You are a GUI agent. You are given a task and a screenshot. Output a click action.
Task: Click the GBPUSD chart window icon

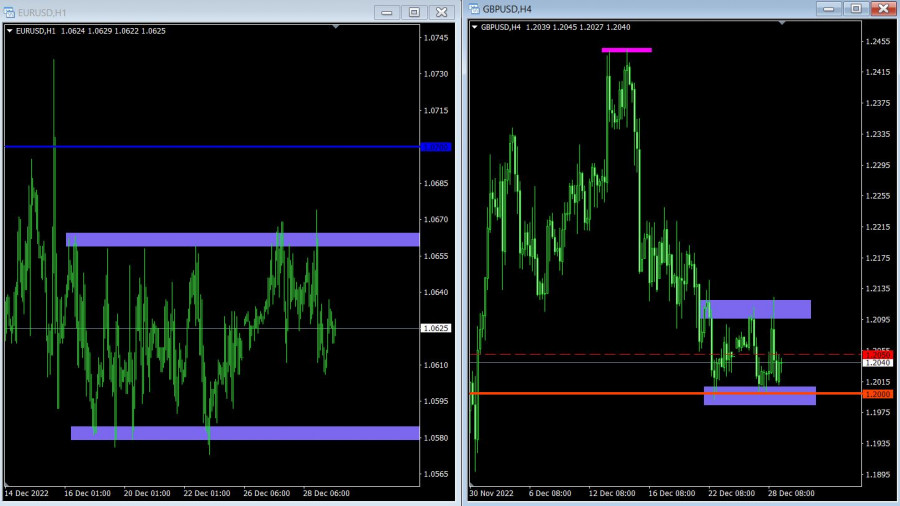point(474,9)
